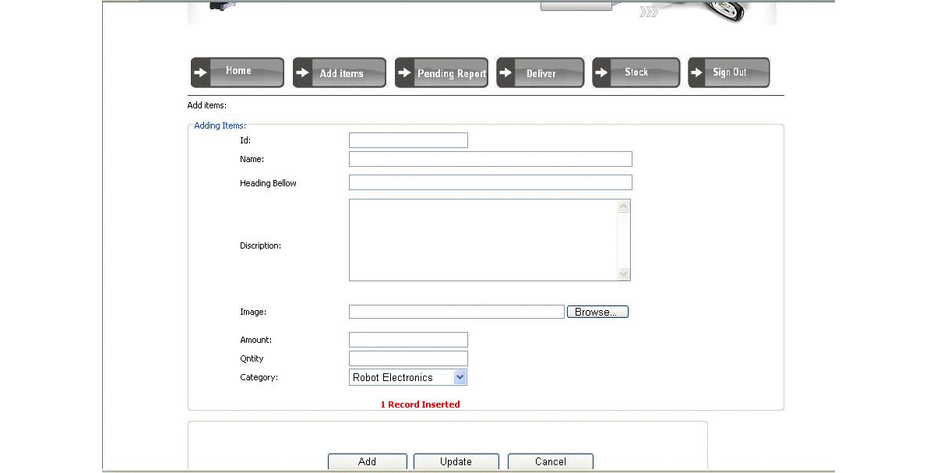Click the 'Add items:' page heading

[207, 105]
